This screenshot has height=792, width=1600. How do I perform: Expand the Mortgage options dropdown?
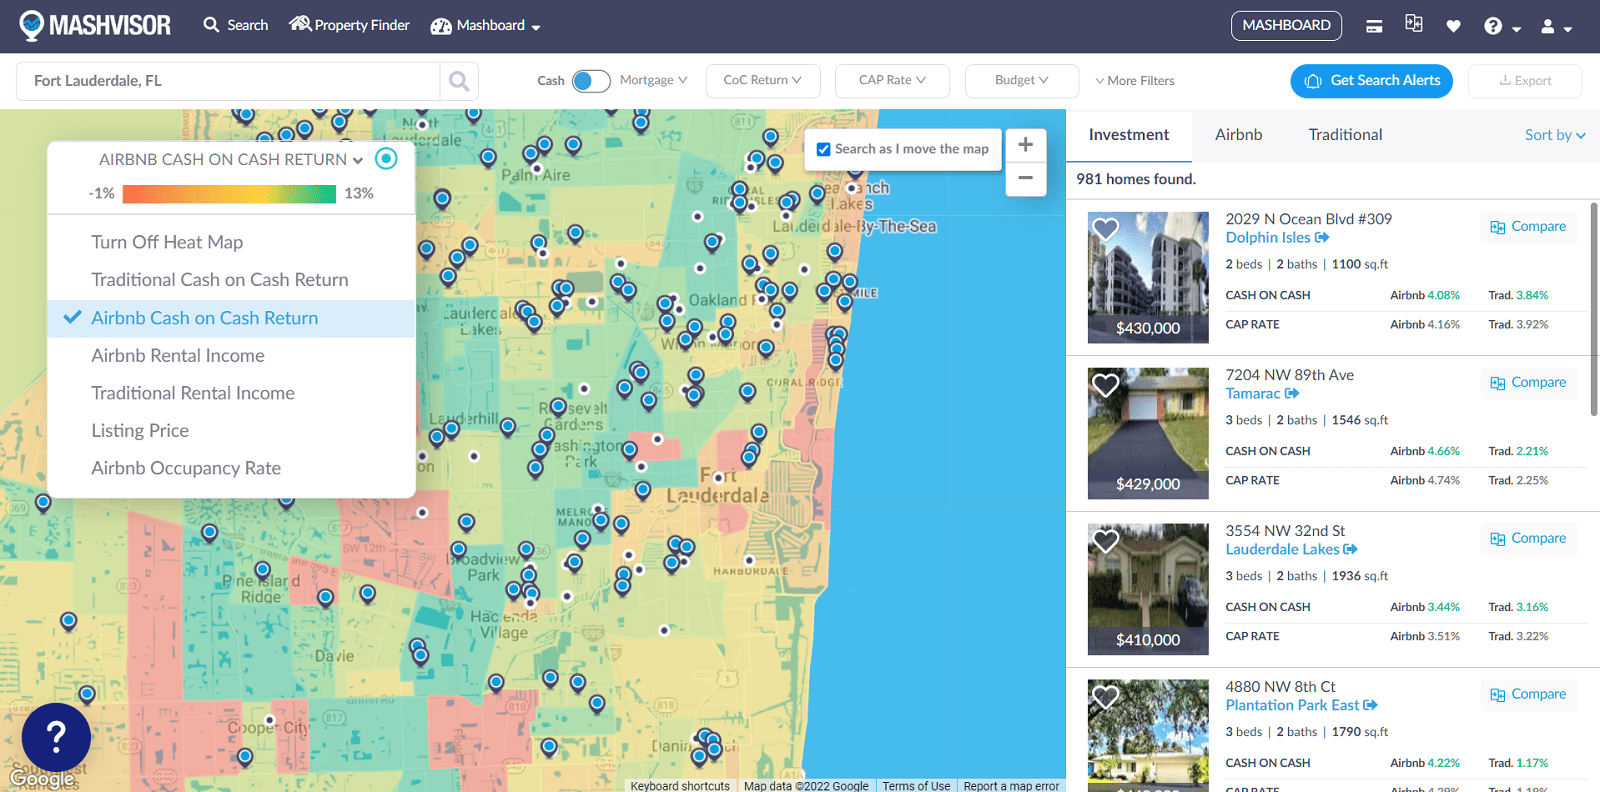point(653,80)
